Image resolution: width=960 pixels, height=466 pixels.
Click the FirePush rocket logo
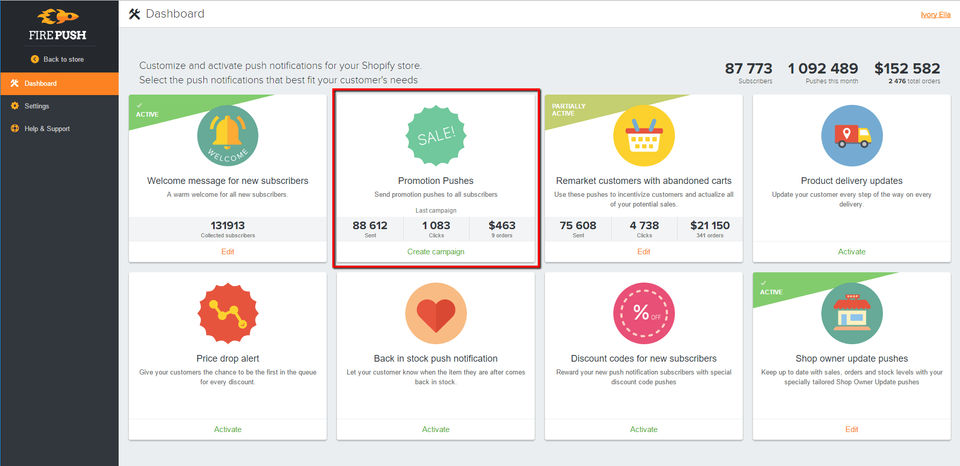pos(59,19)
